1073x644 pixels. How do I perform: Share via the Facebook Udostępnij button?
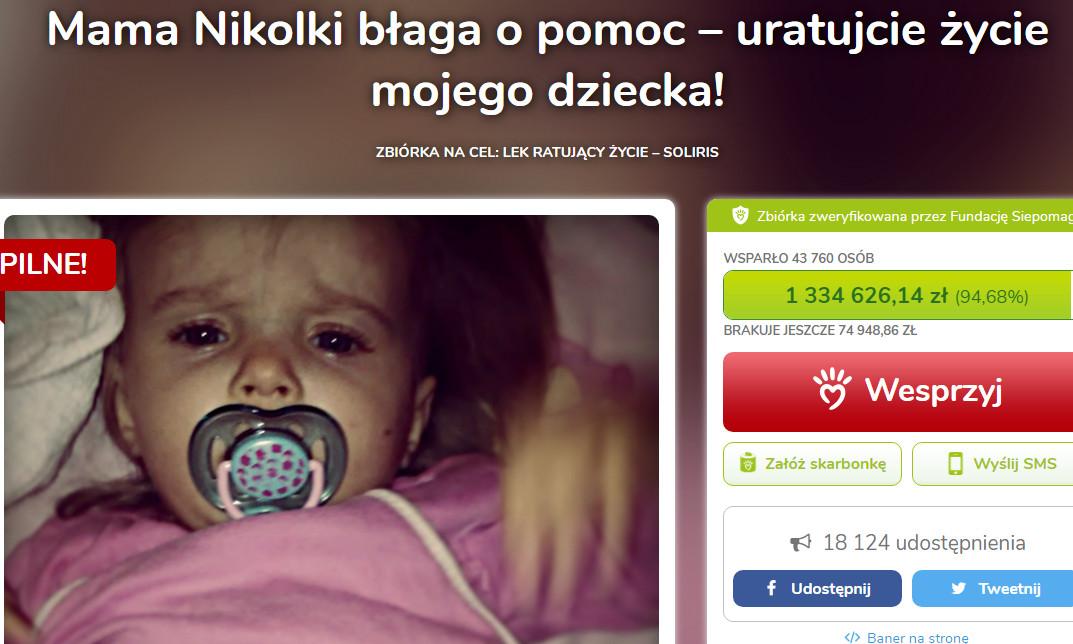817,589
